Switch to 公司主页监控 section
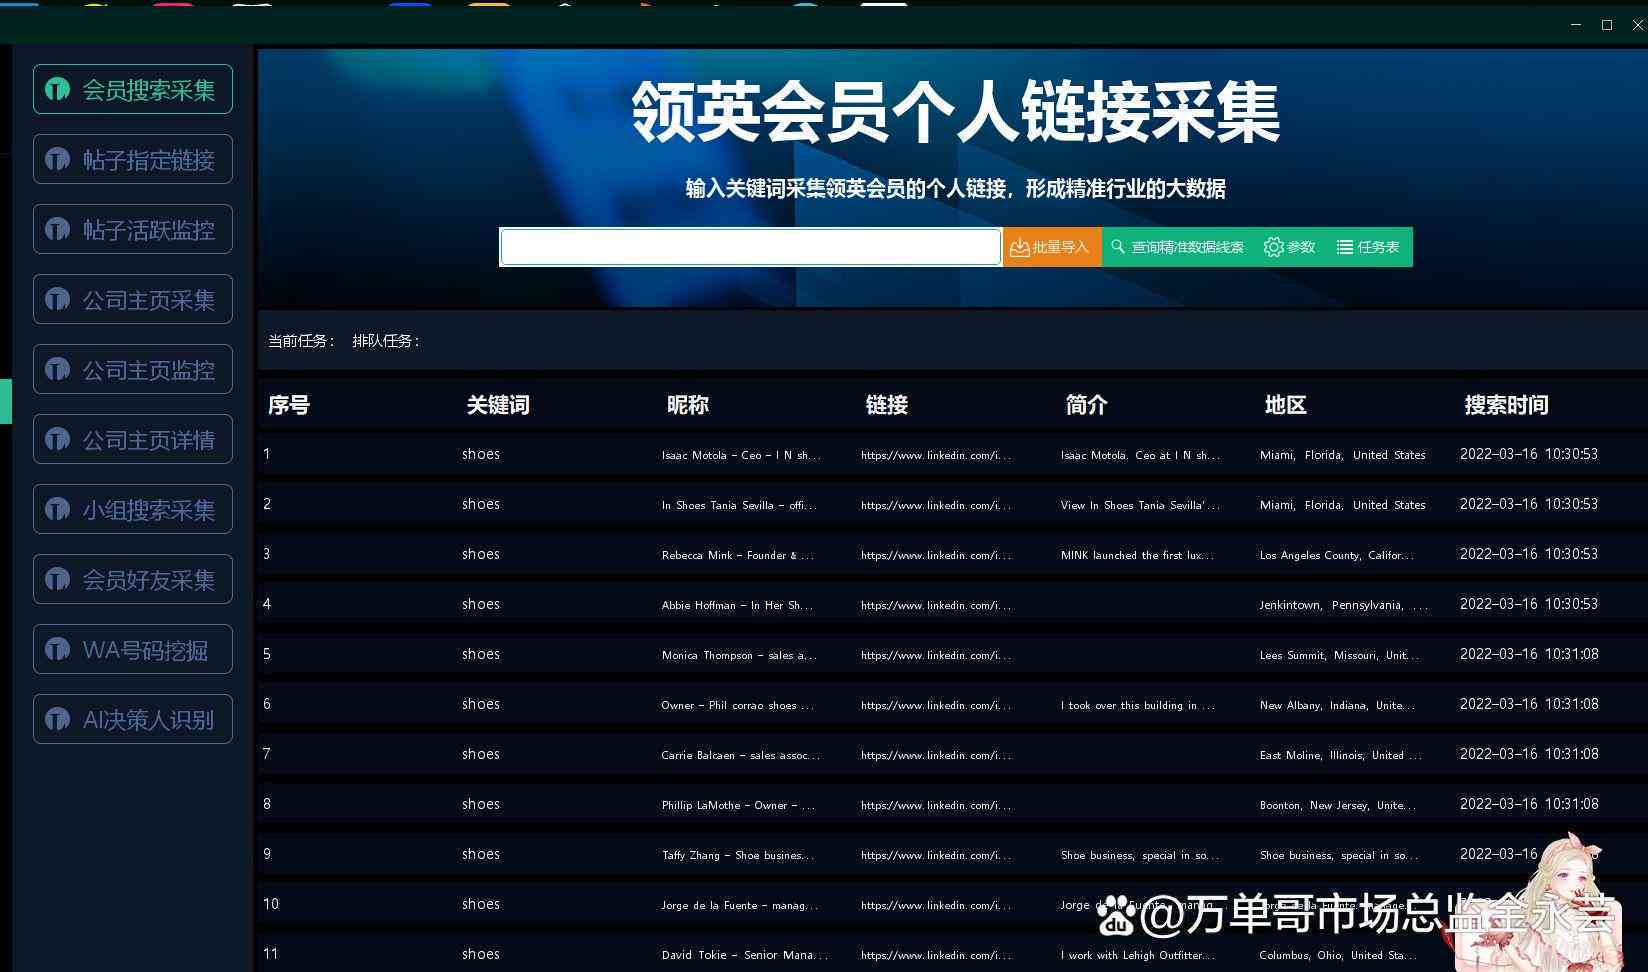This screenshot has height=972, width=1648. pyautogui.click(x=133, y=369)
